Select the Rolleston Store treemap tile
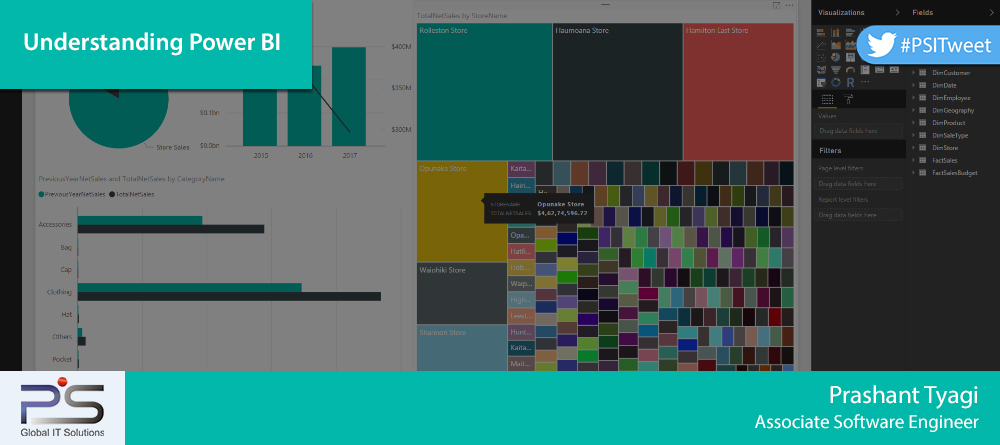 click(x=484, y=92)
